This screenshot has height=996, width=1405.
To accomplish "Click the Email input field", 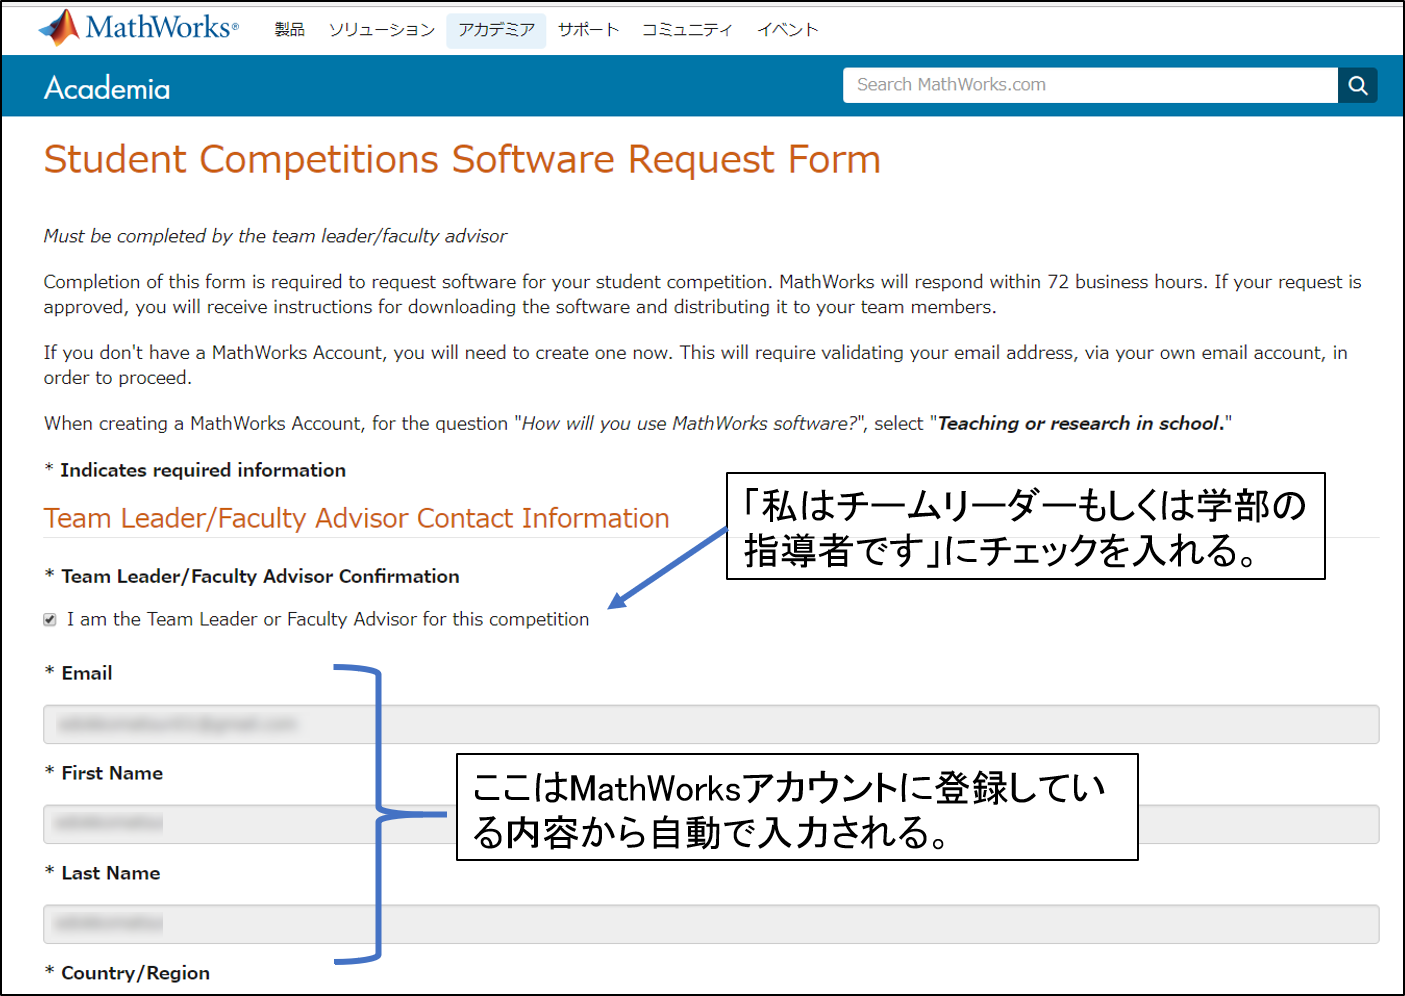I will [x=711, y=724].
